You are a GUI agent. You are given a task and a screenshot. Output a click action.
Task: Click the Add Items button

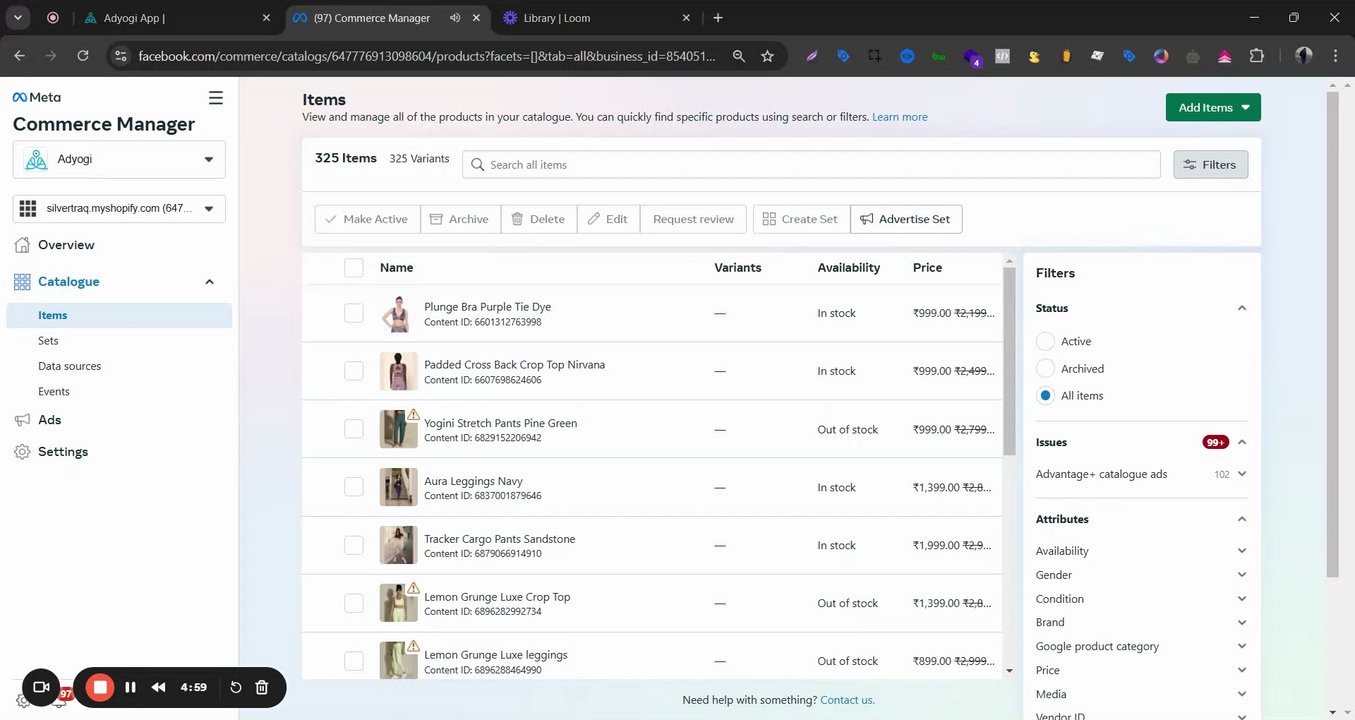[x=1213, y=108]
